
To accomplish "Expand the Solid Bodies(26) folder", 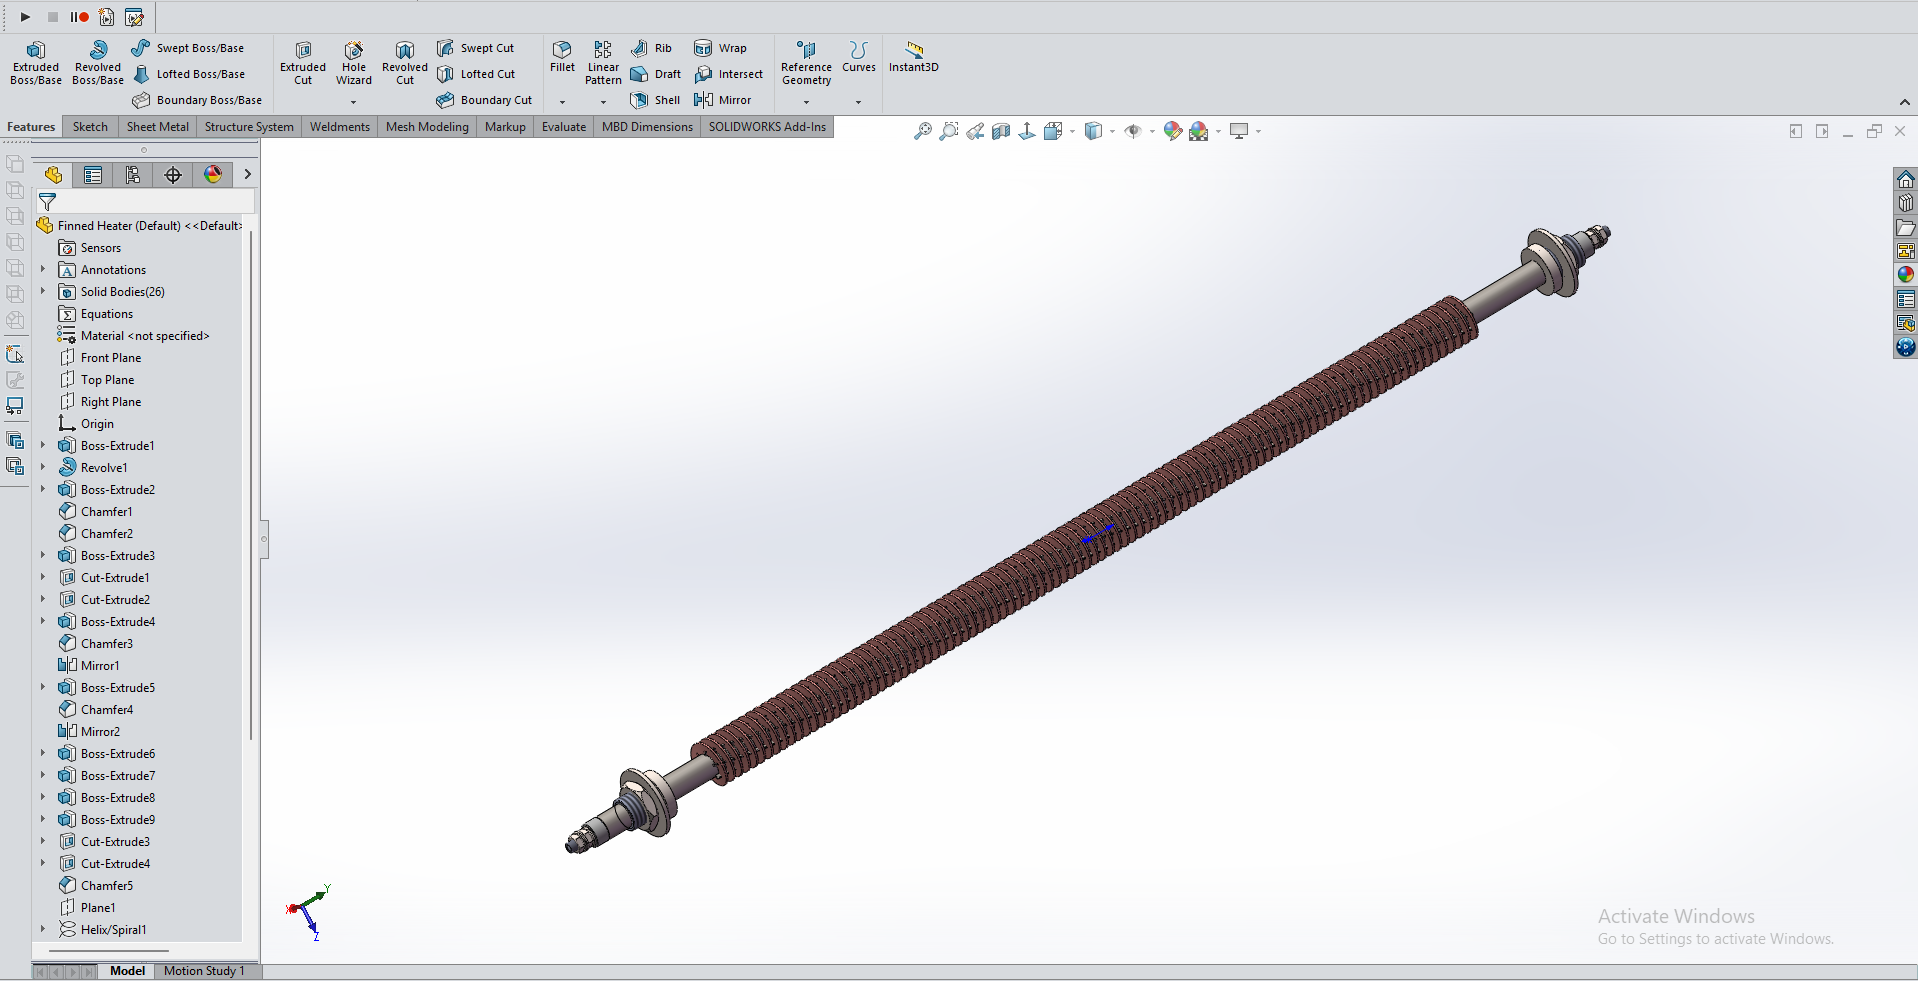I will point(43,292).
